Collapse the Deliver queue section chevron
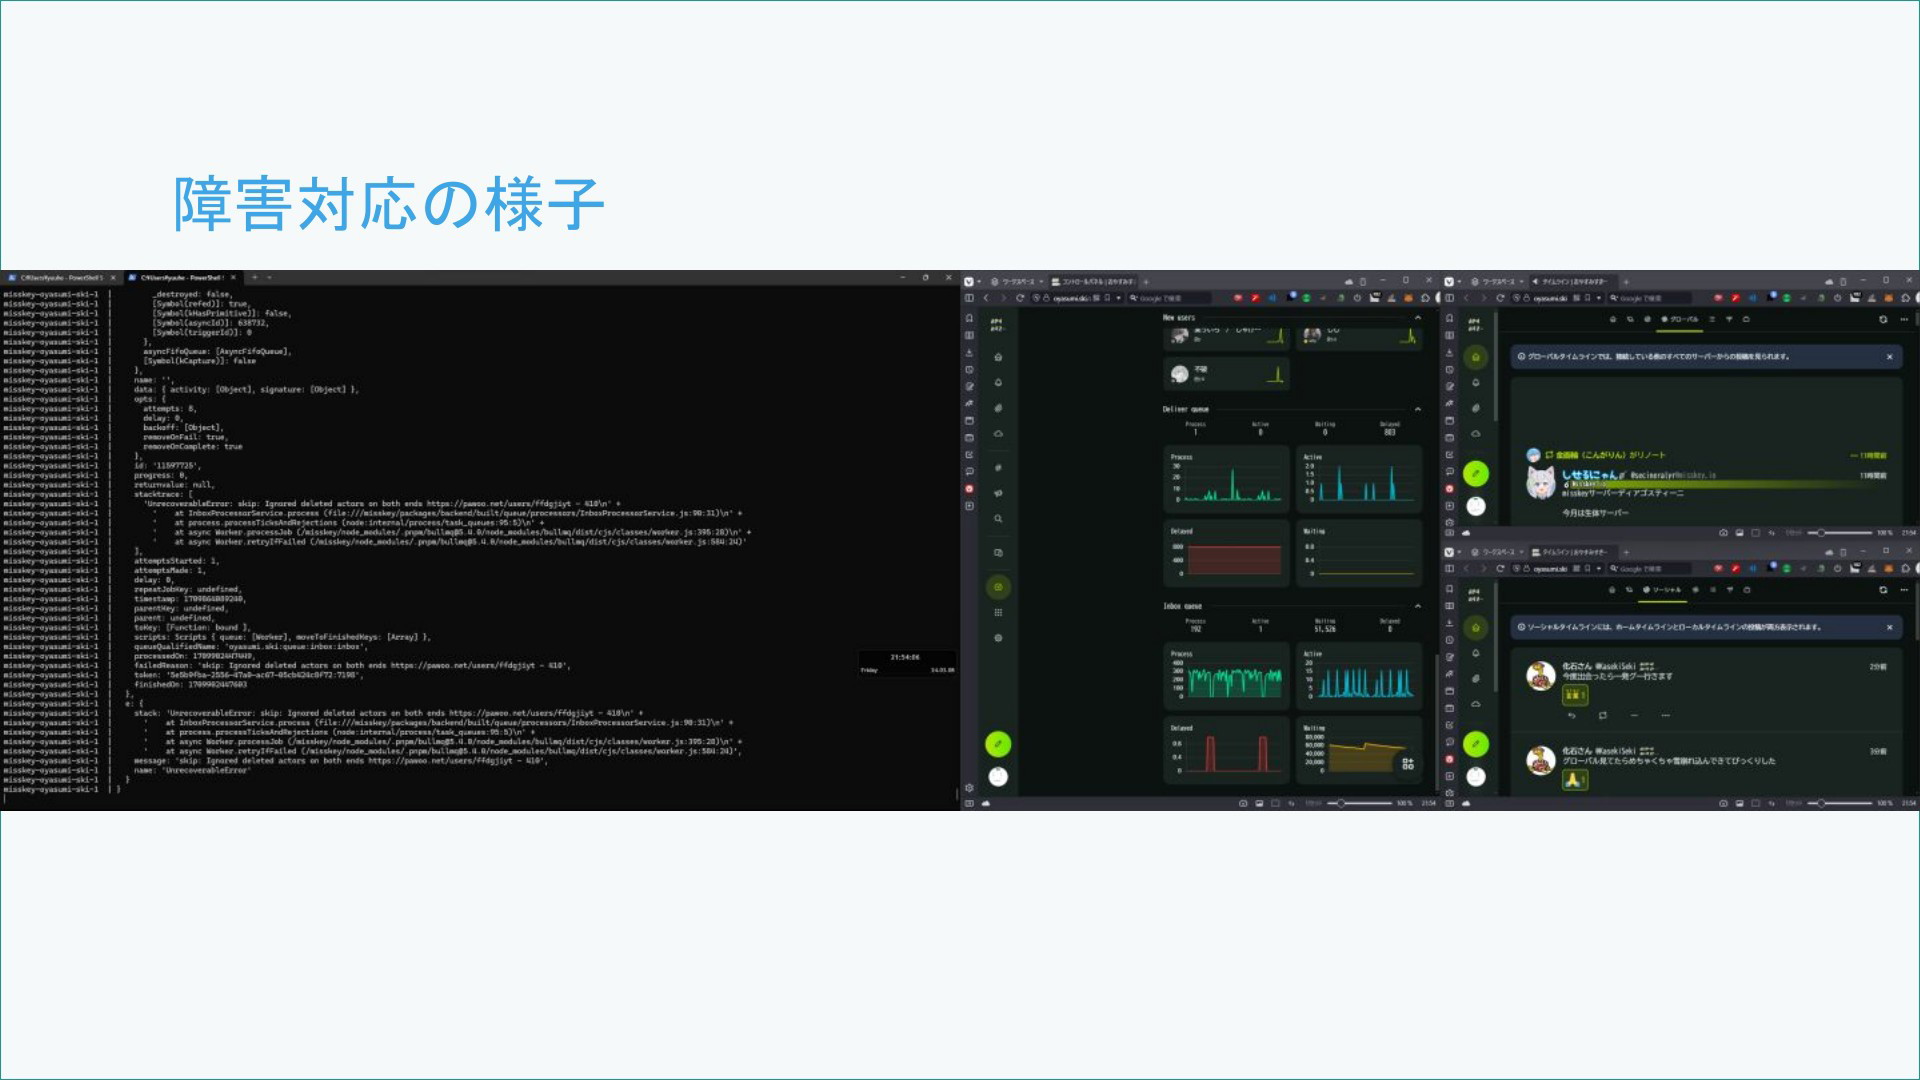Viewport: 1920px width, 1080px height. [1417, 409]
